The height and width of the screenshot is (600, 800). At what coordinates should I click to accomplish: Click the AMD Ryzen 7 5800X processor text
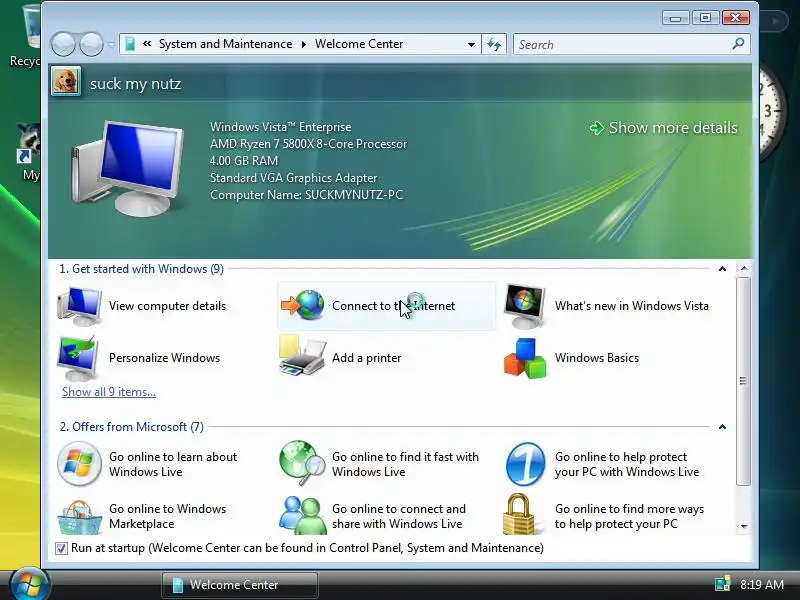pos(308,144)
